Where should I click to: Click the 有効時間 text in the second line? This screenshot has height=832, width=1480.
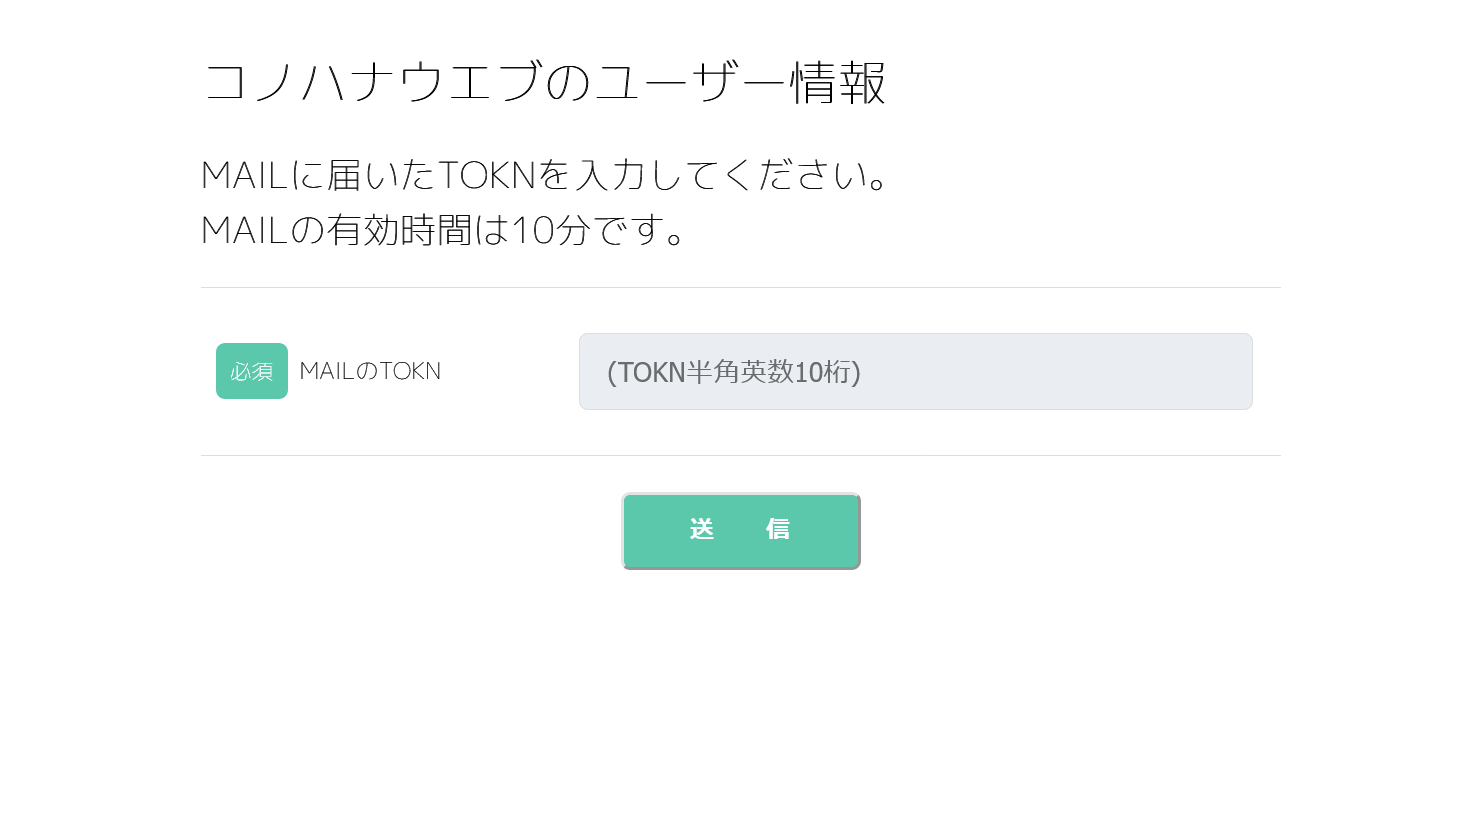pyautogui.click(x=399, y=230)
